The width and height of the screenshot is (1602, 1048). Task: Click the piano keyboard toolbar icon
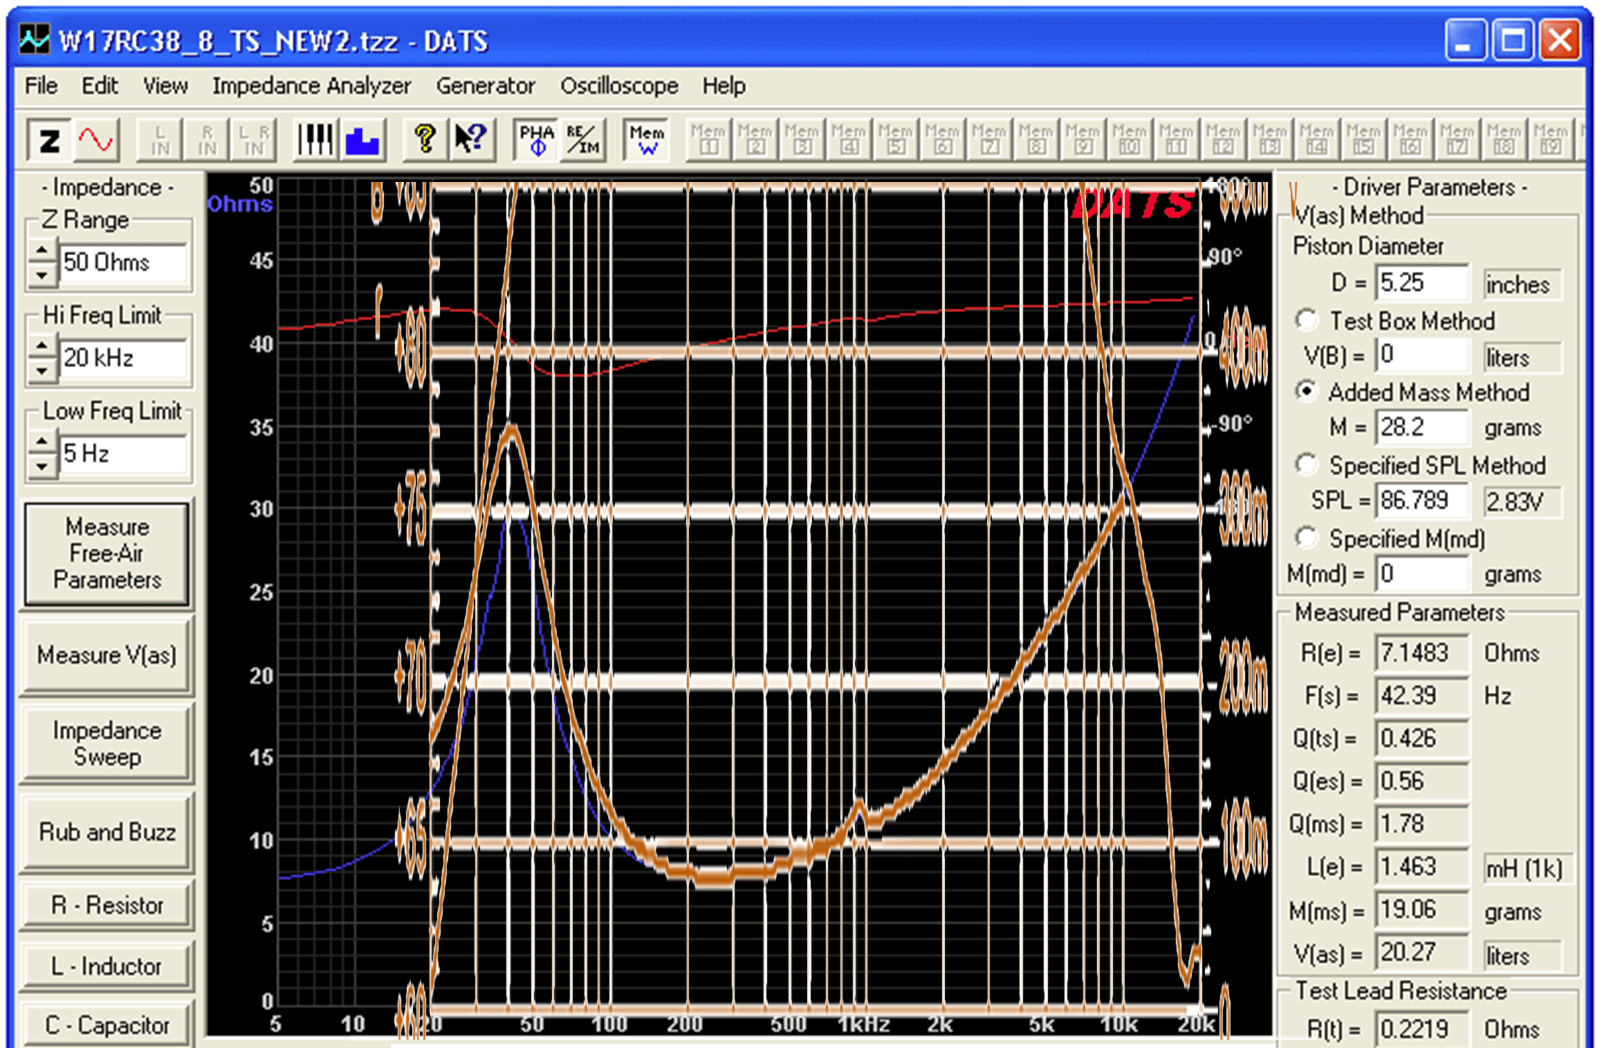tap(314, 140)
